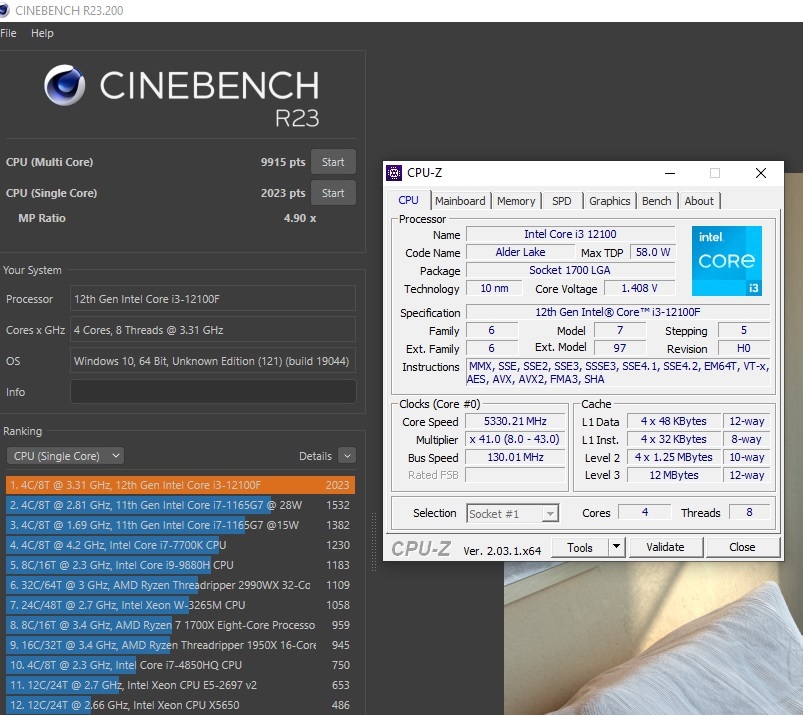The image size is (803, 716).
Task: Start the CPU Multi Core test
Action: pyautogui.click(x=333, y=162)
